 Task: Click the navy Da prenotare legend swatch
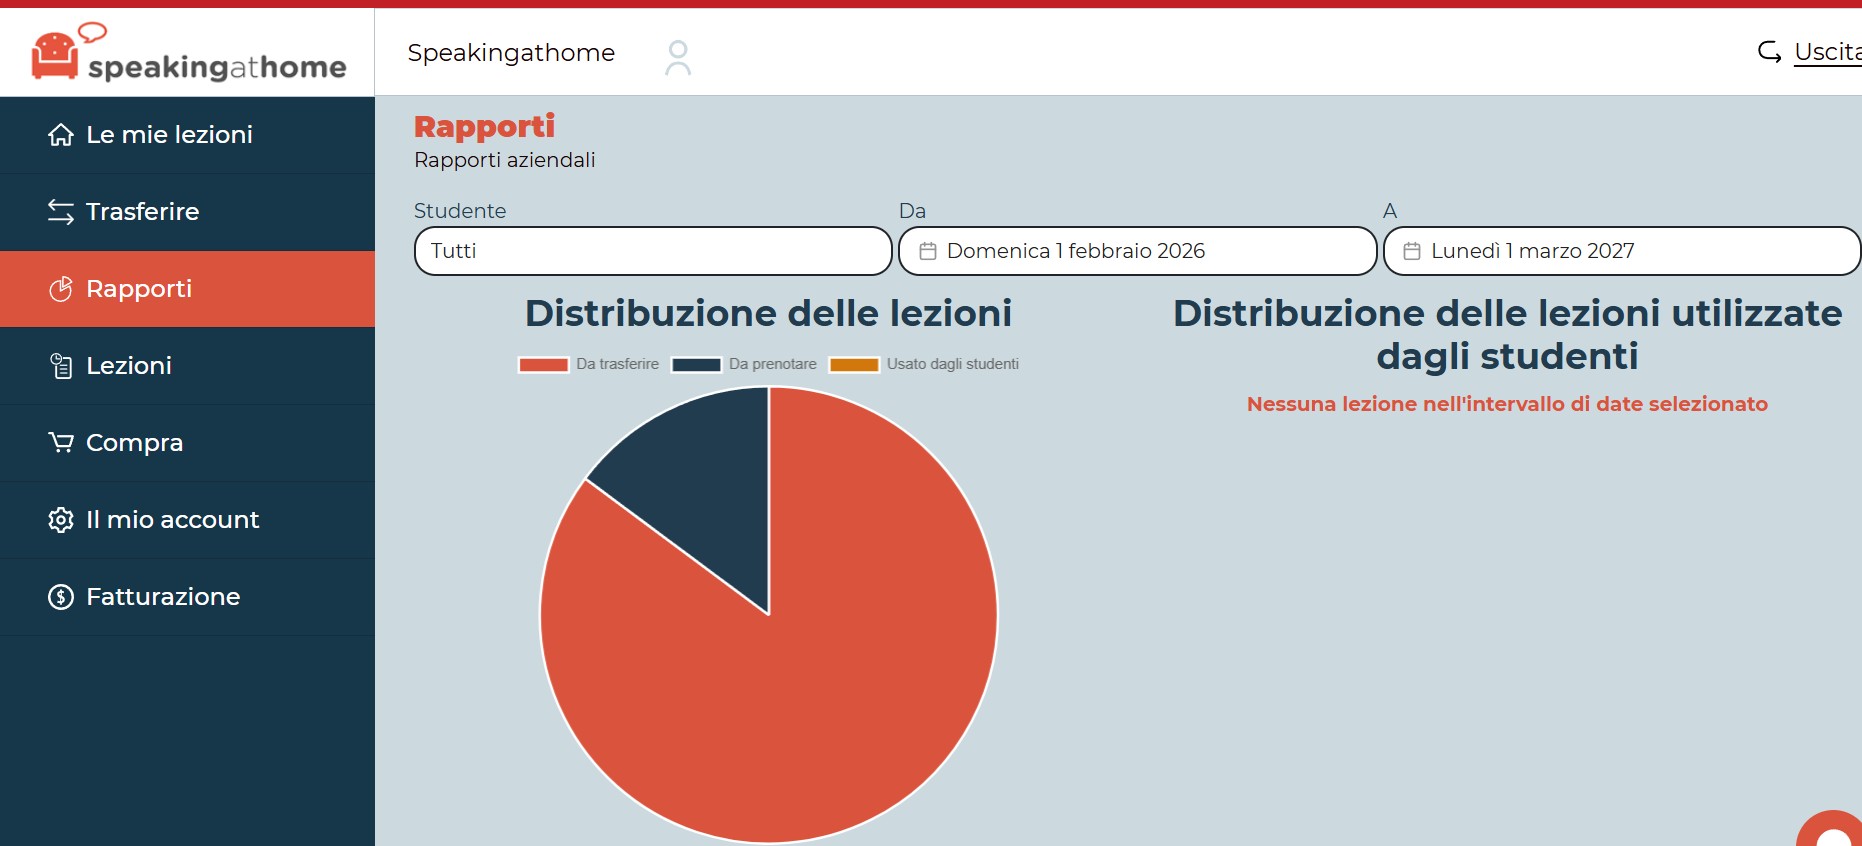[x=697, y=365]
